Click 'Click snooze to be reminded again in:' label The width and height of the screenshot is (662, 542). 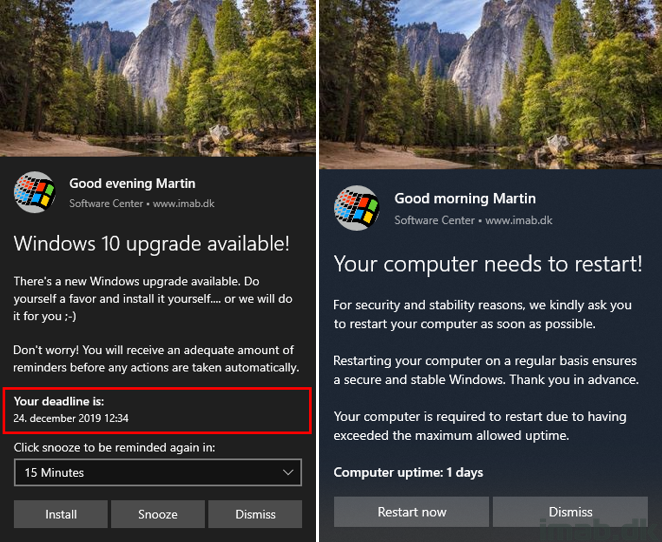[114, 447]
